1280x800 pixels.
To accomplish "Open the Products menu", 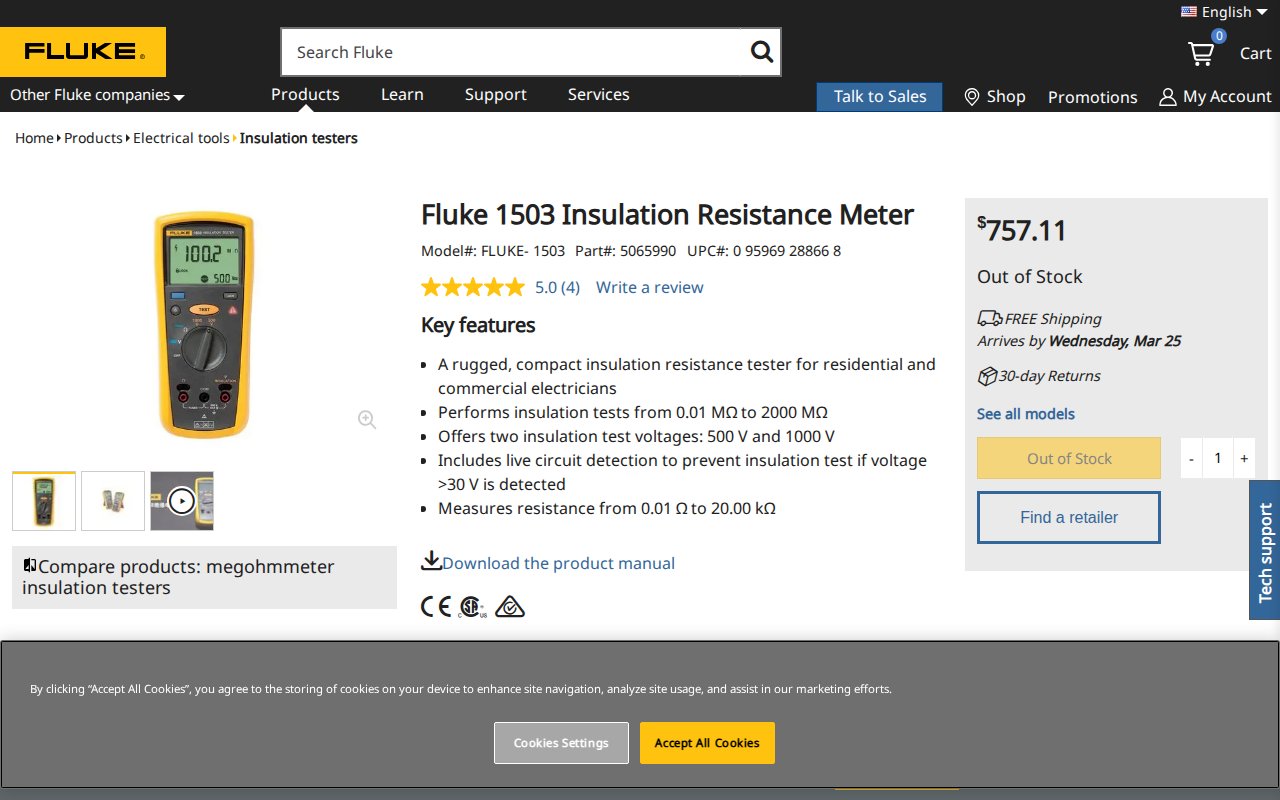I will [305, 94].
